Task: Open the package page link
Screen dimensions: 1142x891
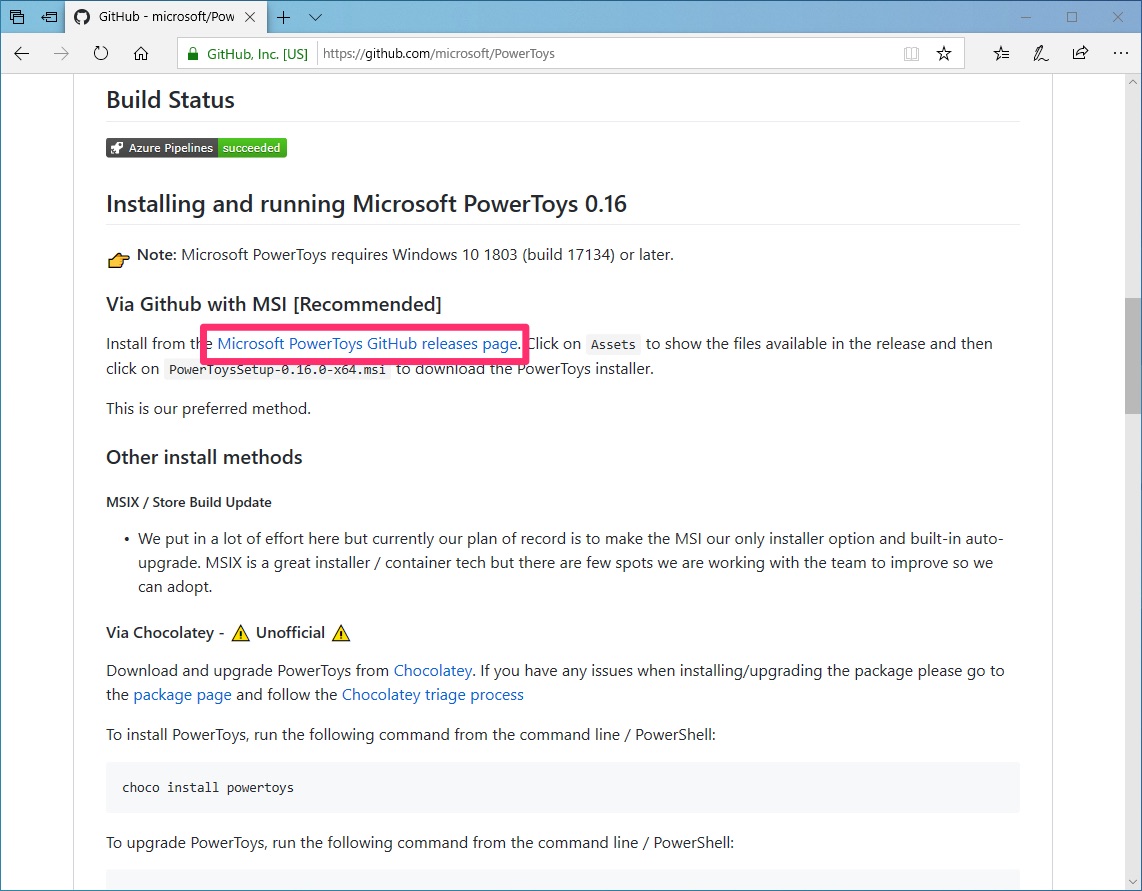Action: tap(182, 695)
